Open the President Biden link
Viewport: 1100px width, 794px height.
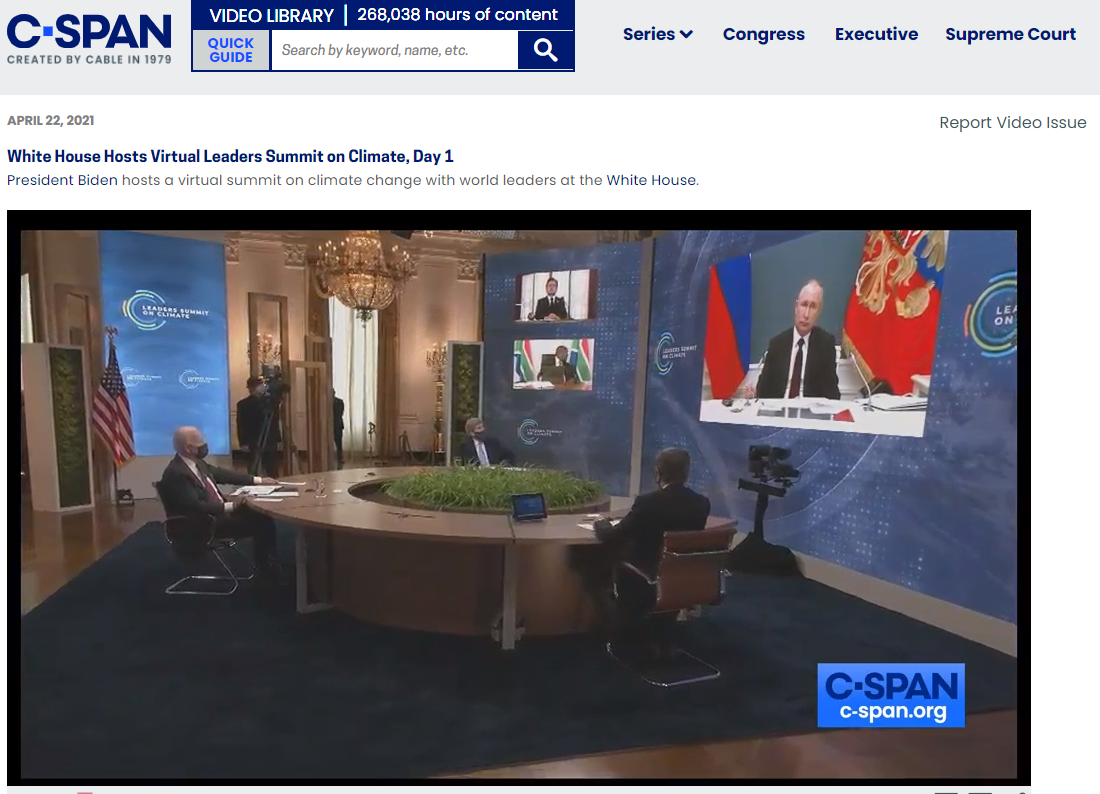click(x=62, y=180)
